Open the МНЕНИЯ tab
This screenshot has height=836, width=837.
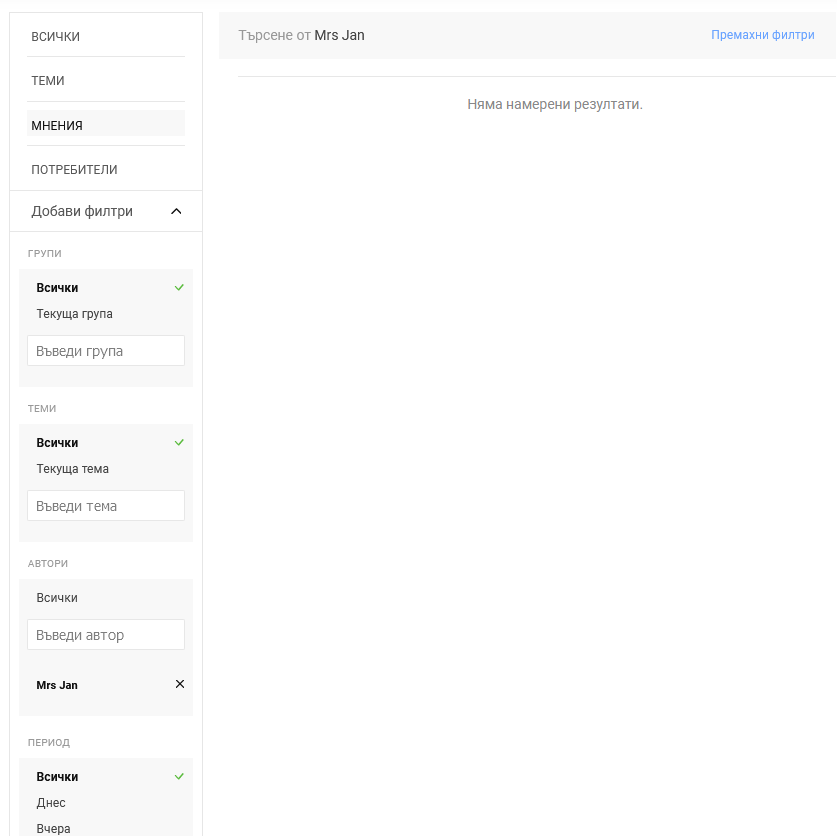tap(106, 125)
